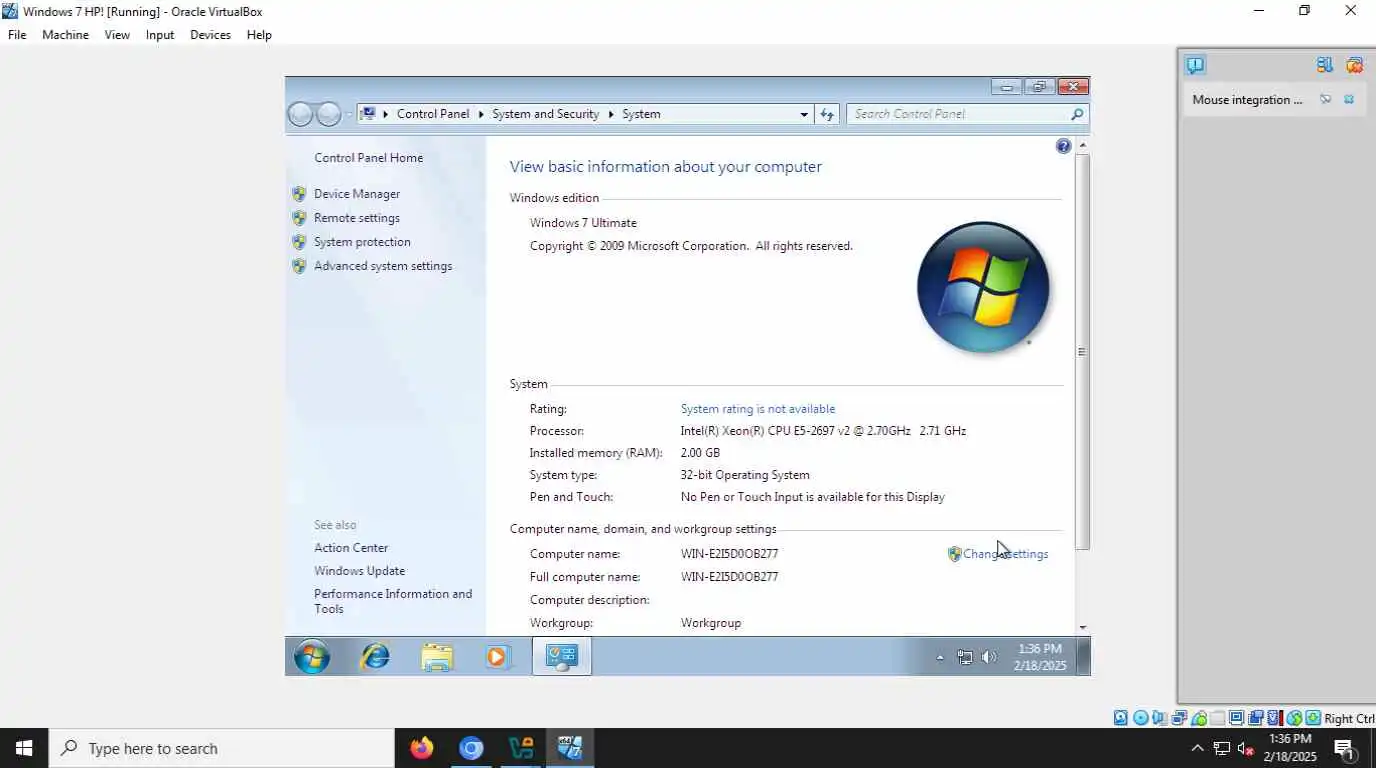Image resolution: width=1376 pixels, height=768 pixels.
Task: Show hidden icons in Windows 7 tray
Action: coord(939,657)
